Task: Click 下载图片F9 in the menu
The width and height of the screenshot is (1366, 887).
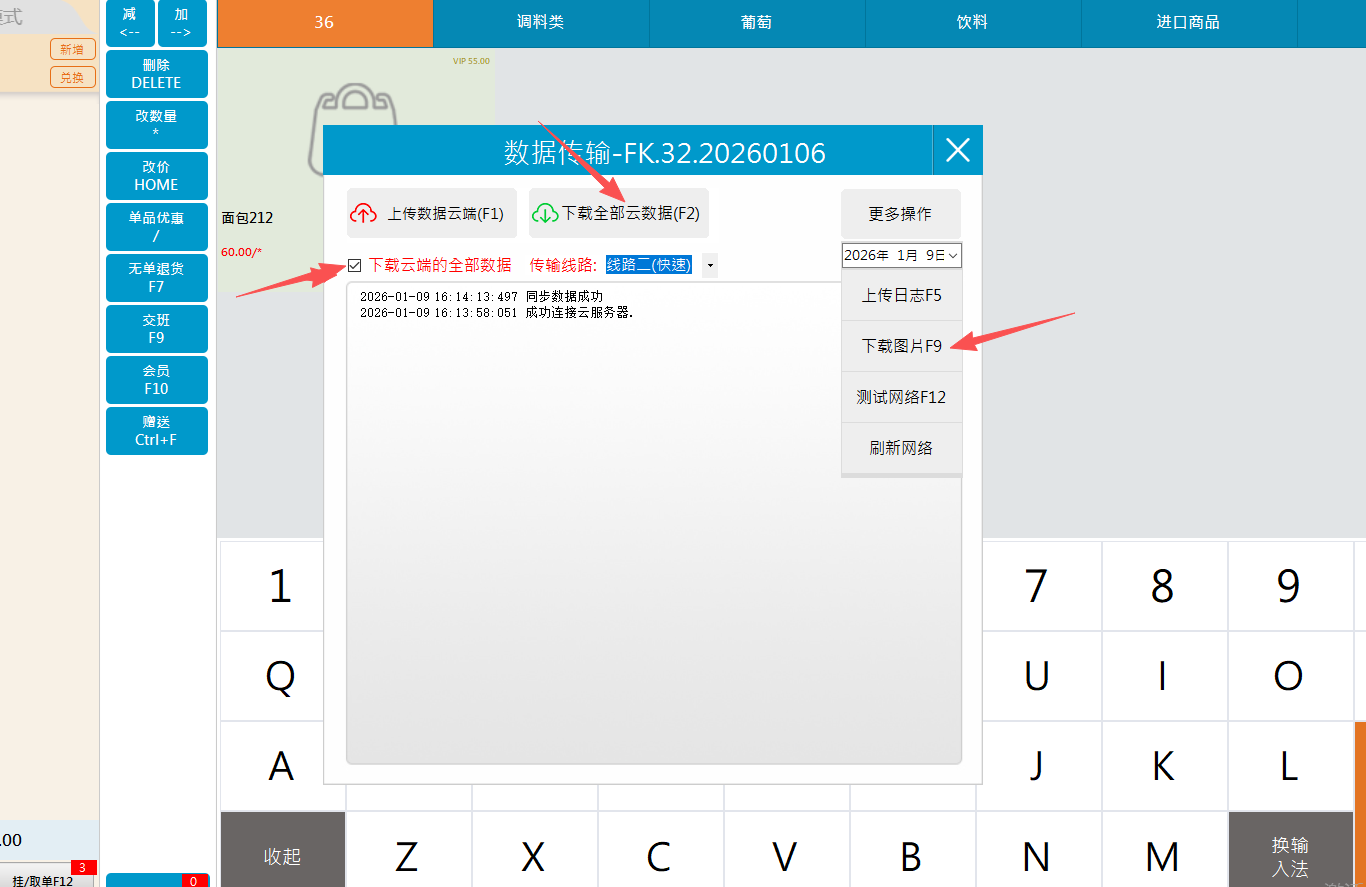Action: click(x=901, y=346)
